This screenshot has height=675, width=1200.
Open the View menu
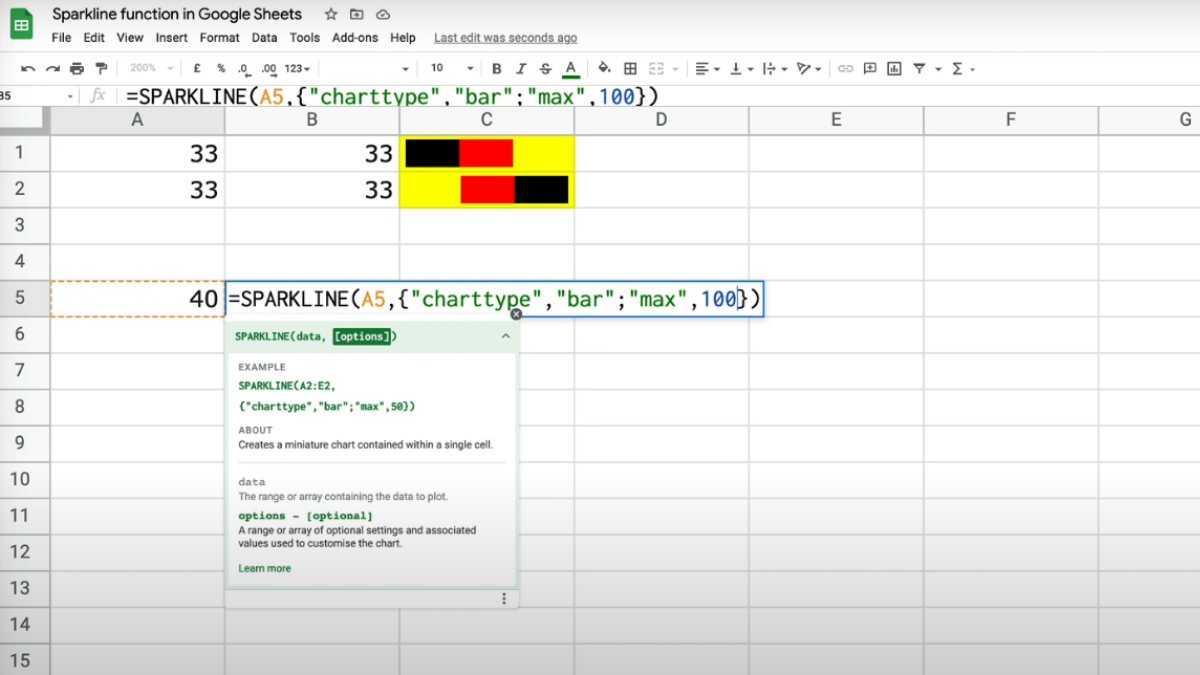130,37
